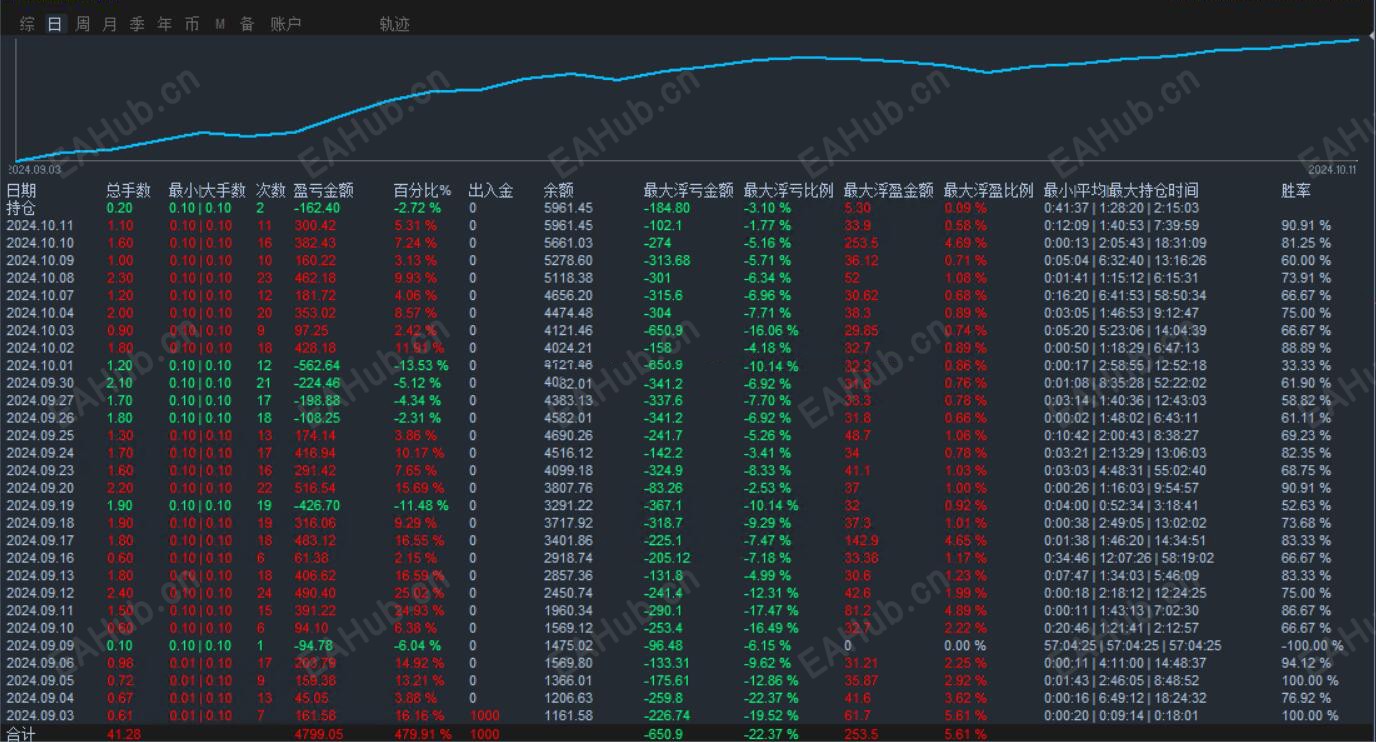Click the 胜率 column header
Viewport: 1376px width, 742px height.
pyautogui.click(x=1296, y=190)
